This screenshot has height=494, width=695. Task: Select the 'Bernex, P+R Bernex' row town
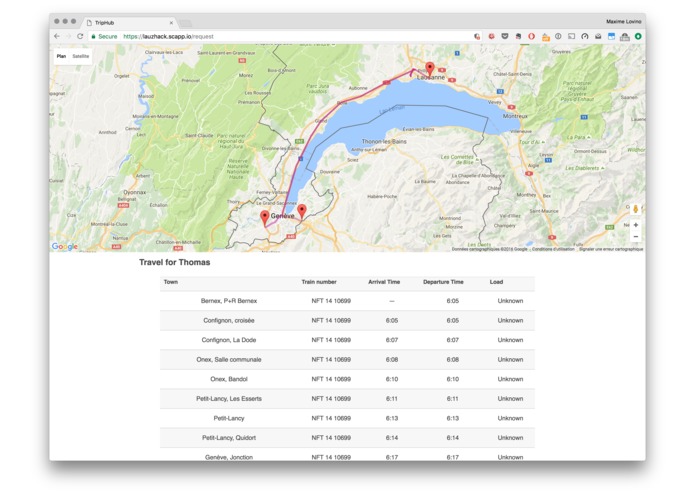[229, 301]
